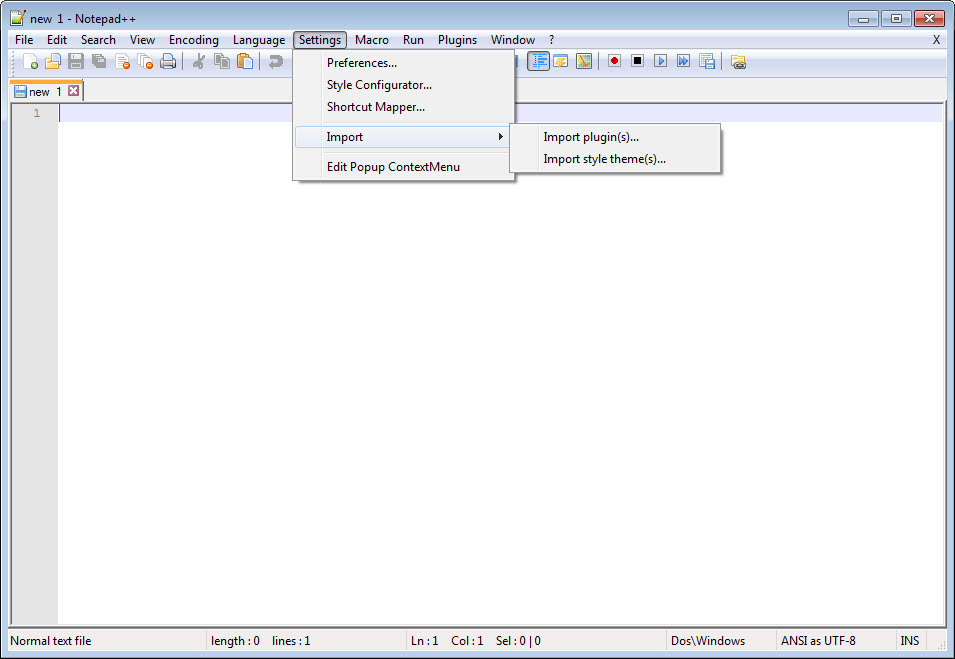Click the Cut toolbar icon
This screenshot has height=659, width=955.
pyautogui.click(x=197, y=61)
